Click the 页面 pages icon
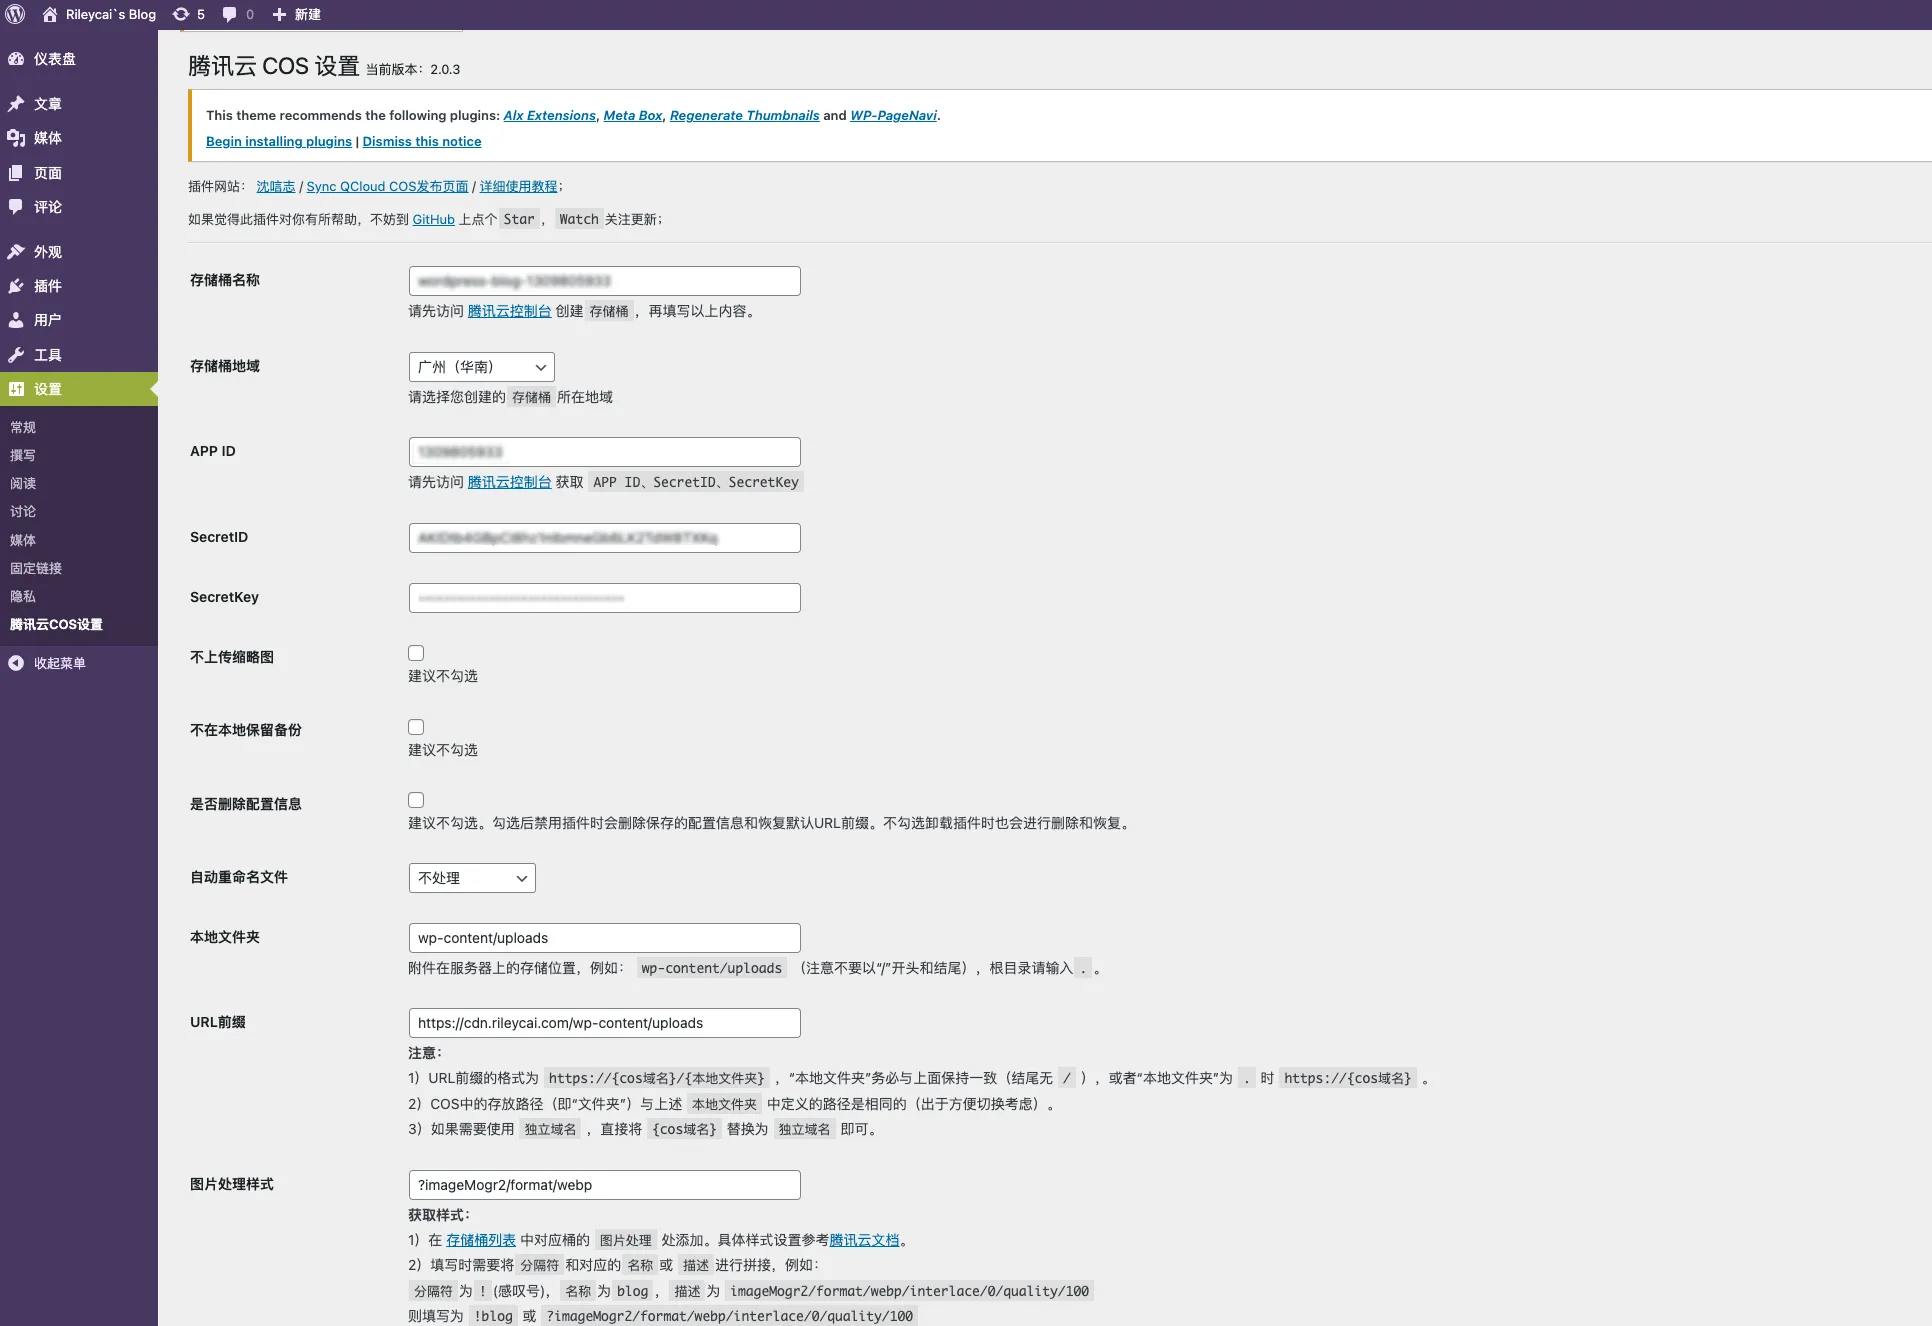1932x1326 pixels. (16, 173)
